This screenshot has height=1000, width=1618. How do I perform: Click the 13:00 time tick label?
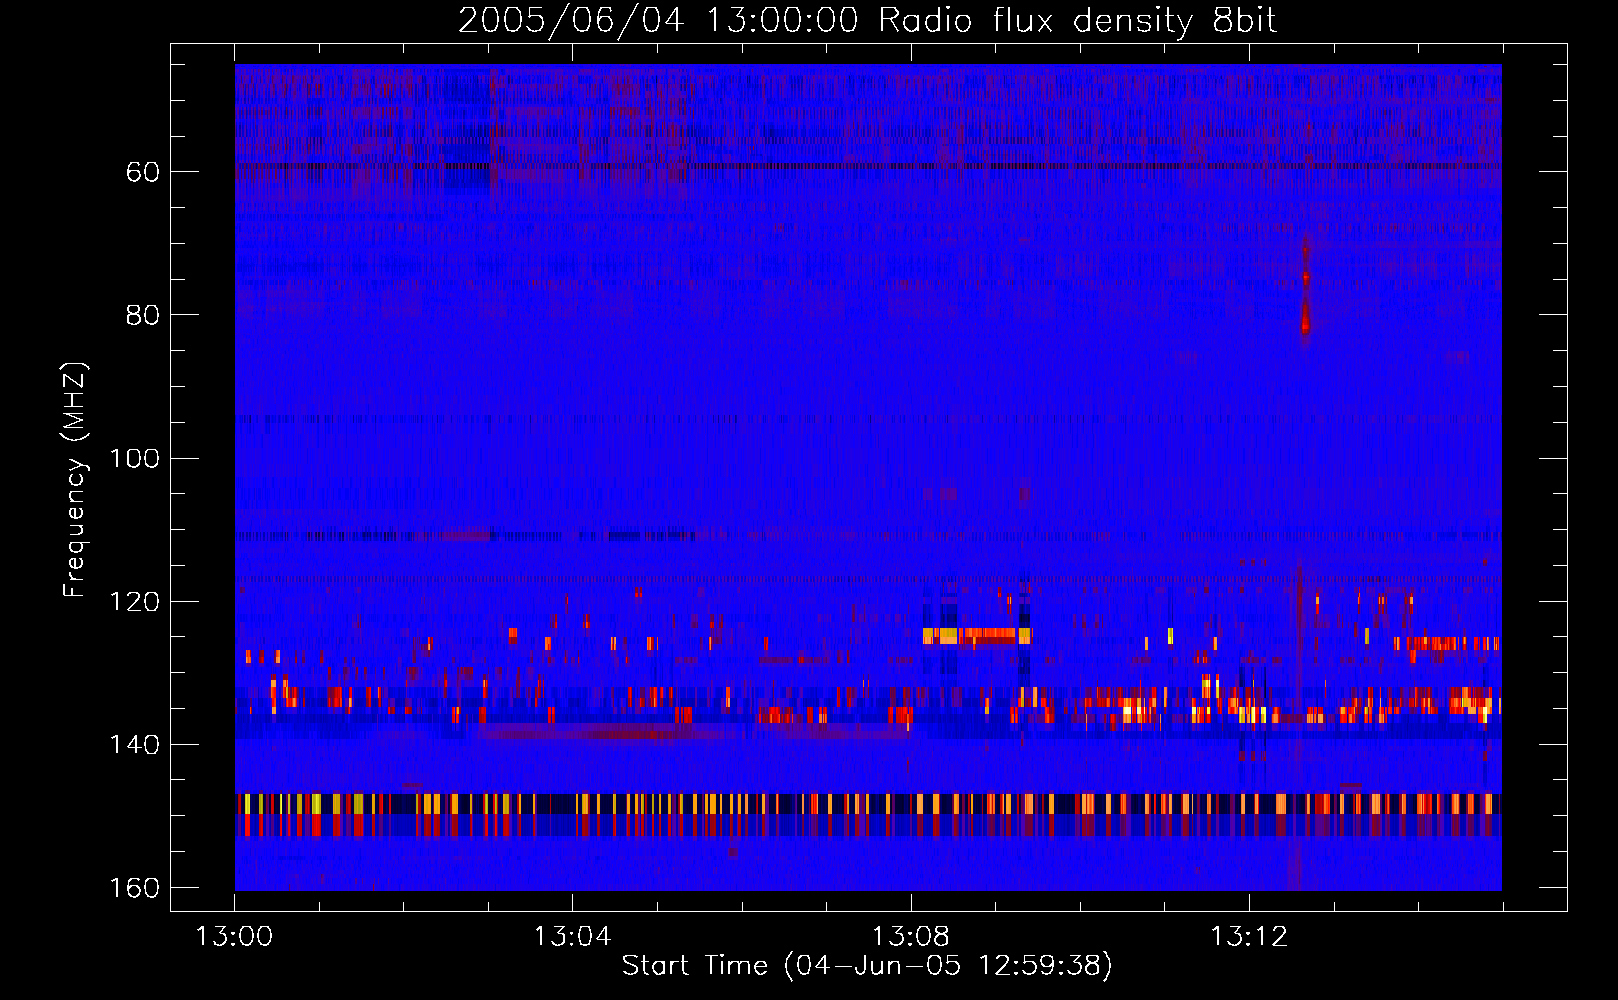pyautogui.click(x=234, y=937)
